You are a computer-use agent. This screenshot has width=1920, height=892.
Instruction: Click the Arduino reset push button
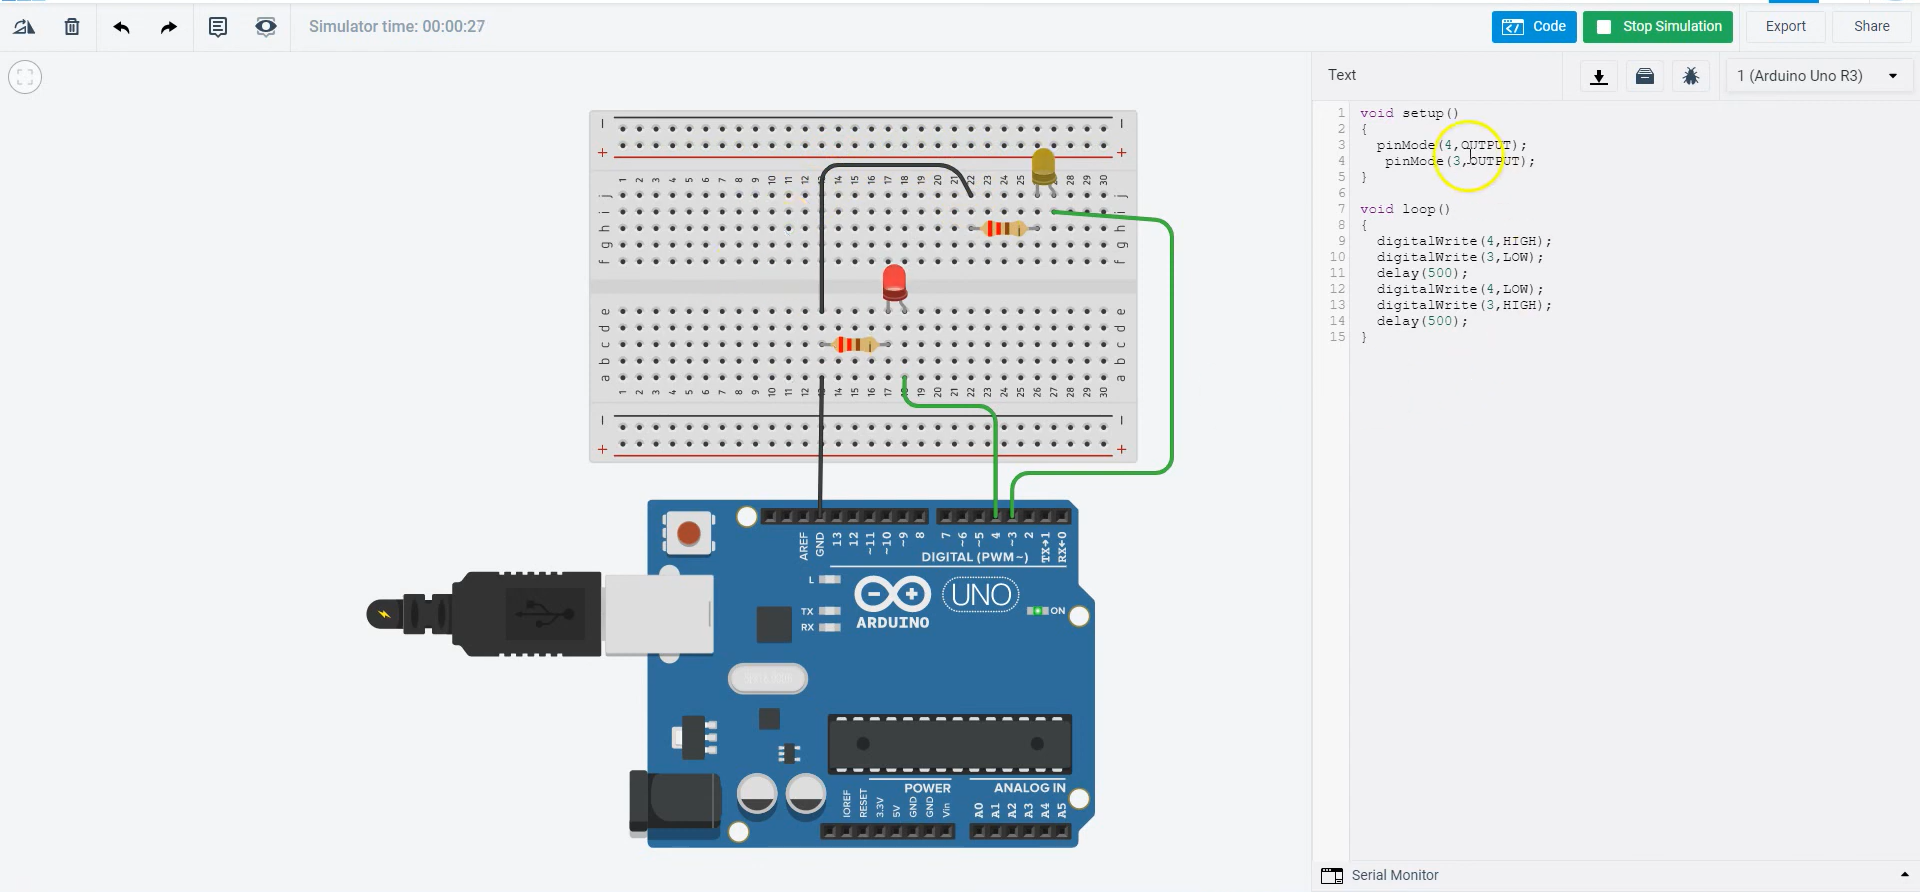click(688, 533)
